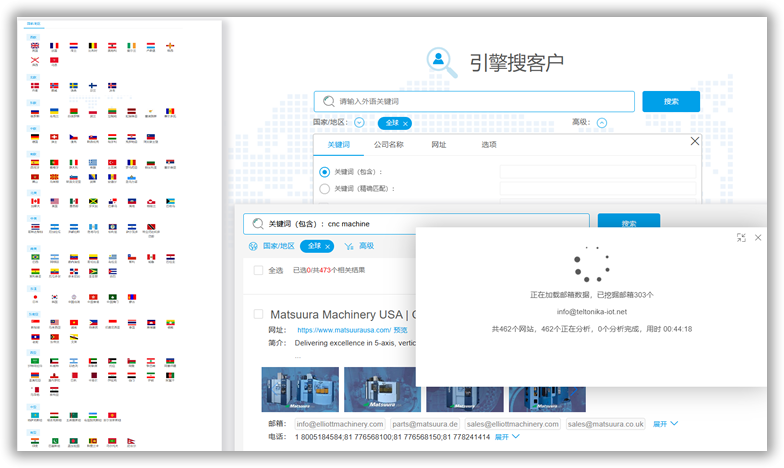The height and width of the screenshot is (468, 784).
Task: Select the Kazakhstan flag
Action: click(x=35, y=415)
